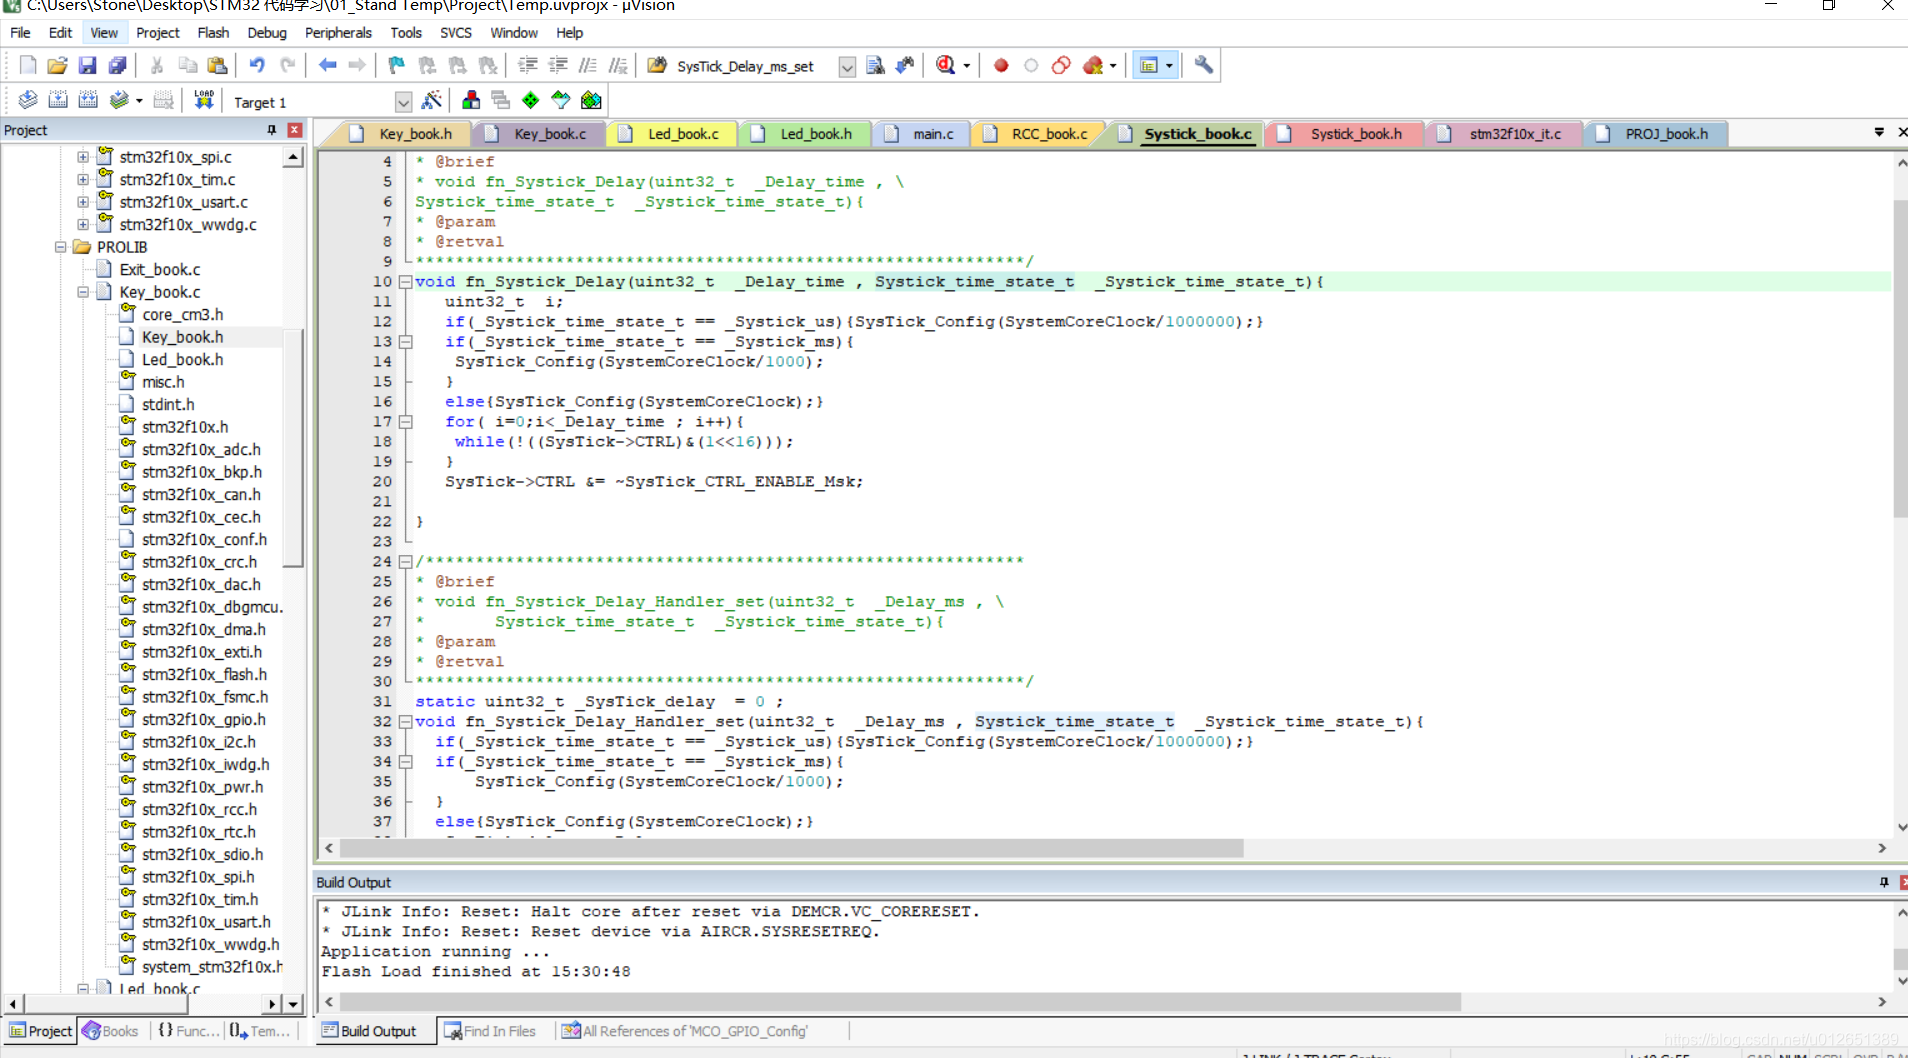The width and height of the screenshot is (1908, 1058).
Task: Expand the stm32f10x_wwdg.c tree node
Action: (x=83, y=225)
